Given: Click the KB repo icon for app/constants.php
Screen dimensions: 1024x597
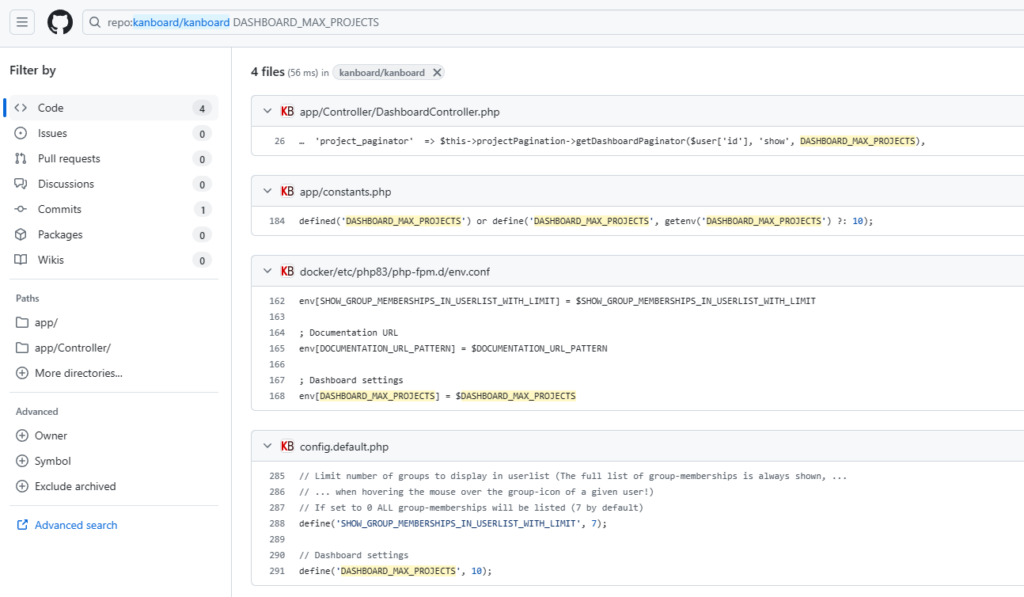Looking at the screenshot, I should coord(287,191).
